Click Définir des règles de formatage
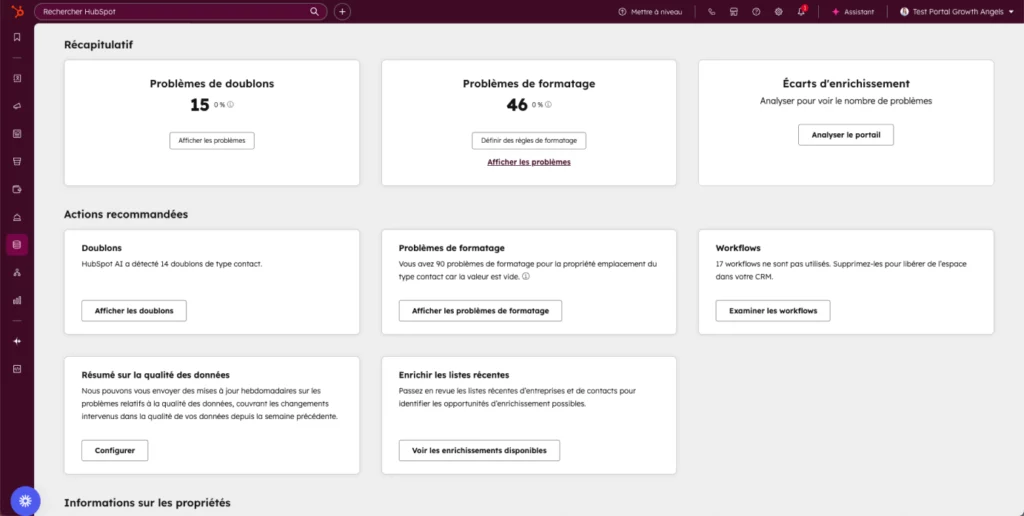 529,140
